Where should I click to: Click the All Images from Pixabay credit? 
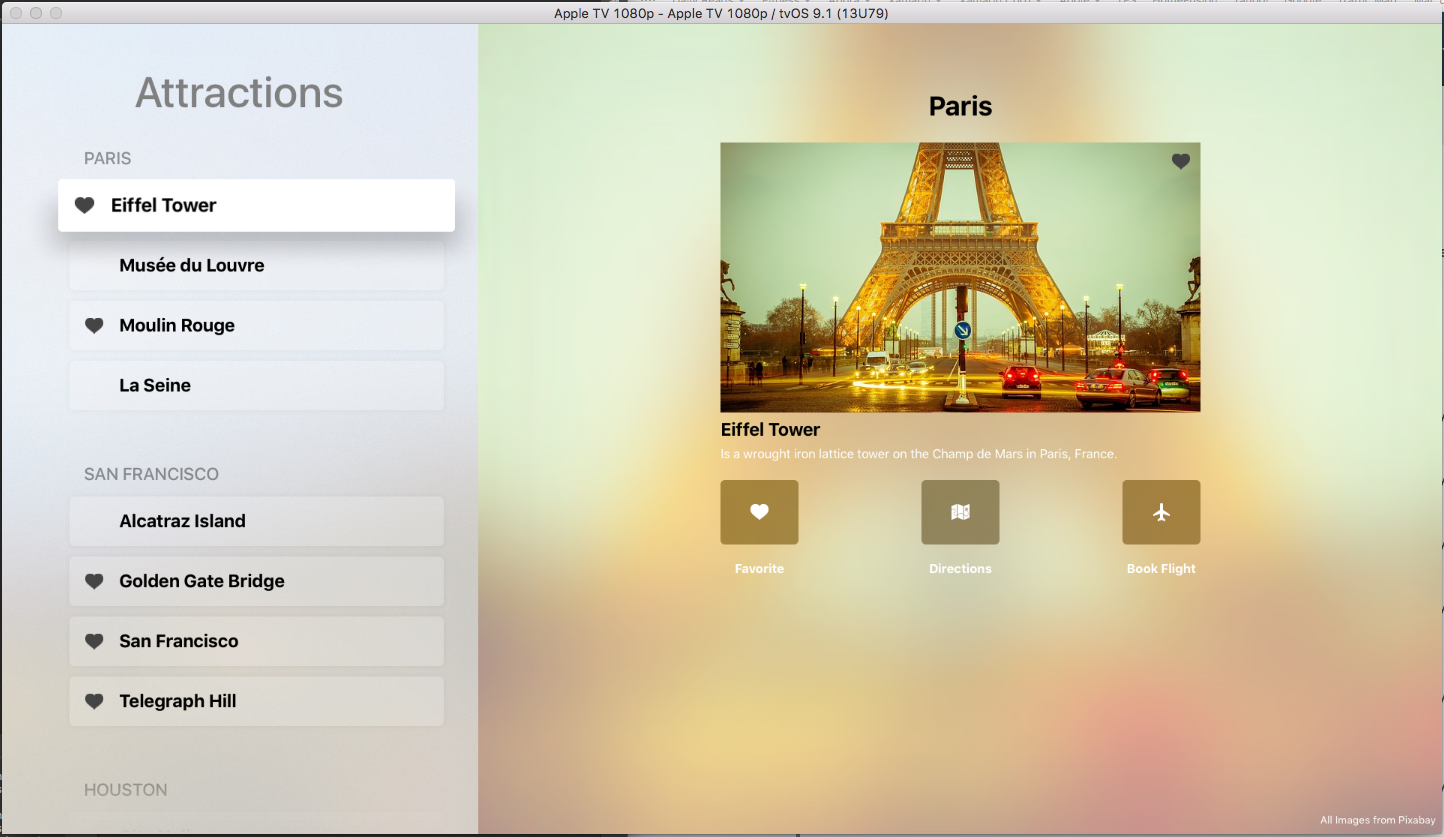pyautogui.click(x=1378, y=819)
